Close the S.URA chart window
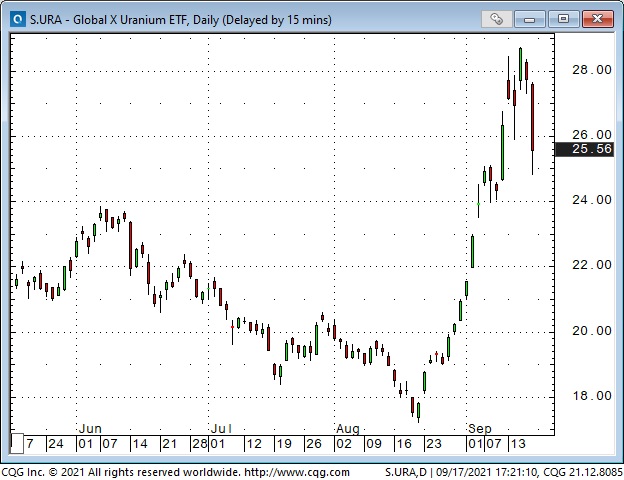The width and height of the screenshot is (624, 480). tap(597, 19)
